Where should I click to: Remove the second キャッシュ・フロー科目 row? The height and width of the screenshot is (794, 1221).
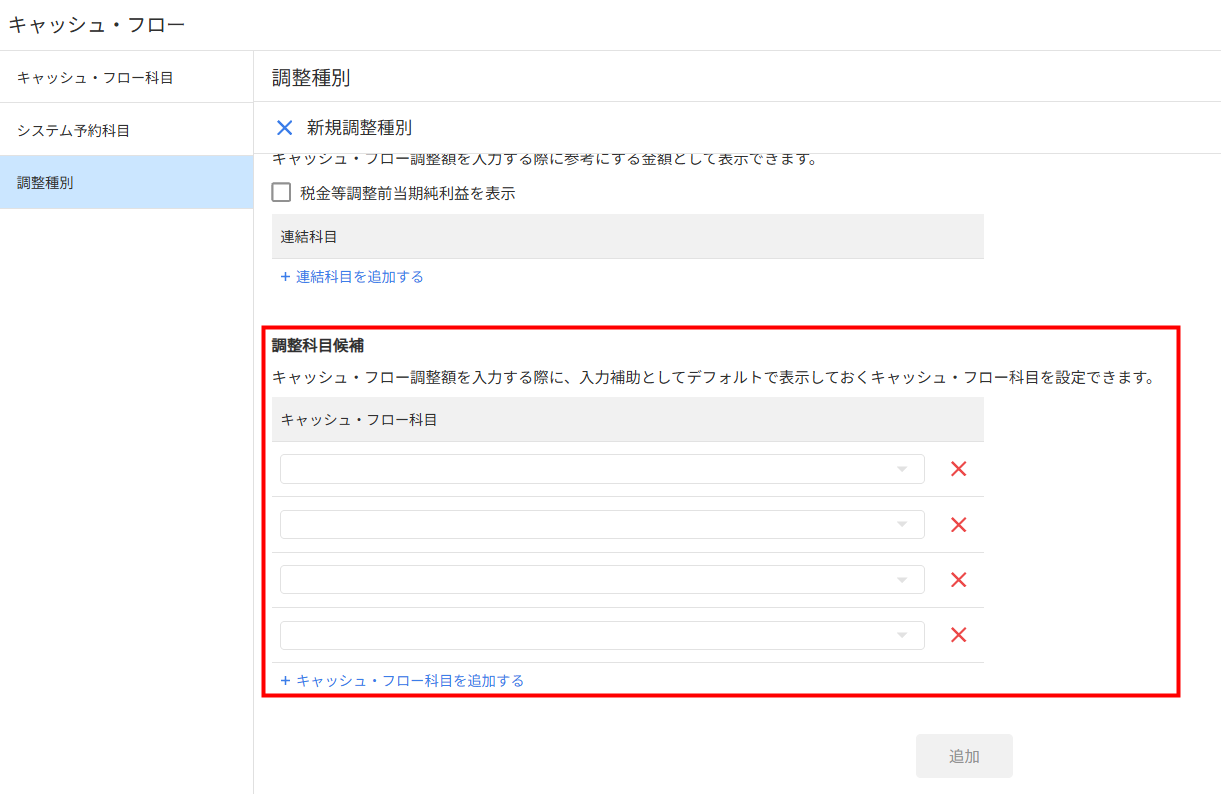[958, 525]
